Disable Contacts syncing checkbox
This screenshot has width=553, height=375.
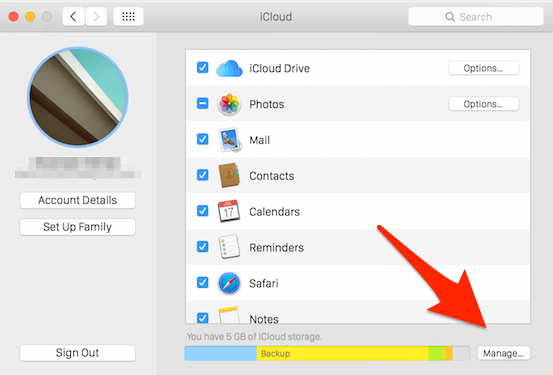pos(202,175)
